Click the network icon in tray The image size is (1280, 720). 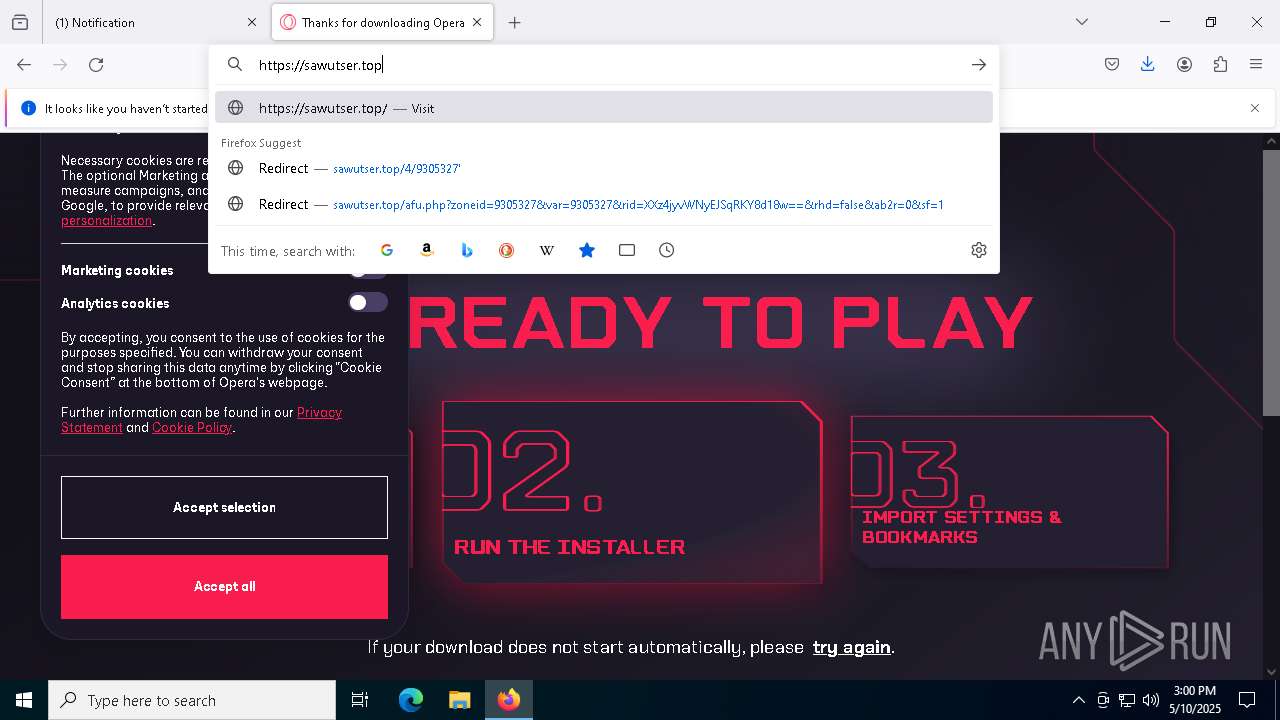click(1127, 700)
